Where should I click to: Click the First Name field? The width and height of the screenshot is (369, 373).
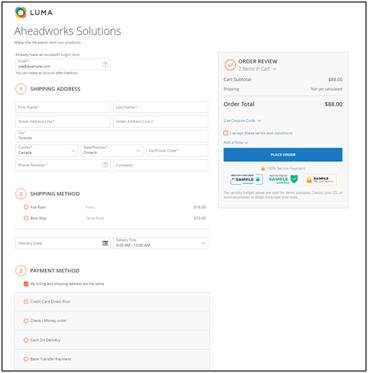pyautogui.click(x=63, y=107)
